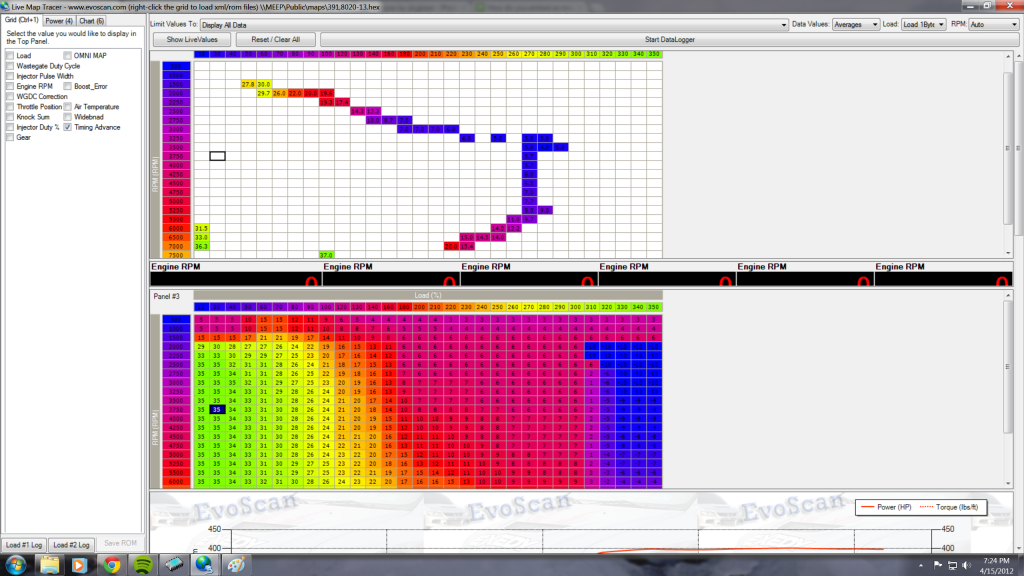Check WGDC Correction option
1024x576 pixels.
click(10, 97)
